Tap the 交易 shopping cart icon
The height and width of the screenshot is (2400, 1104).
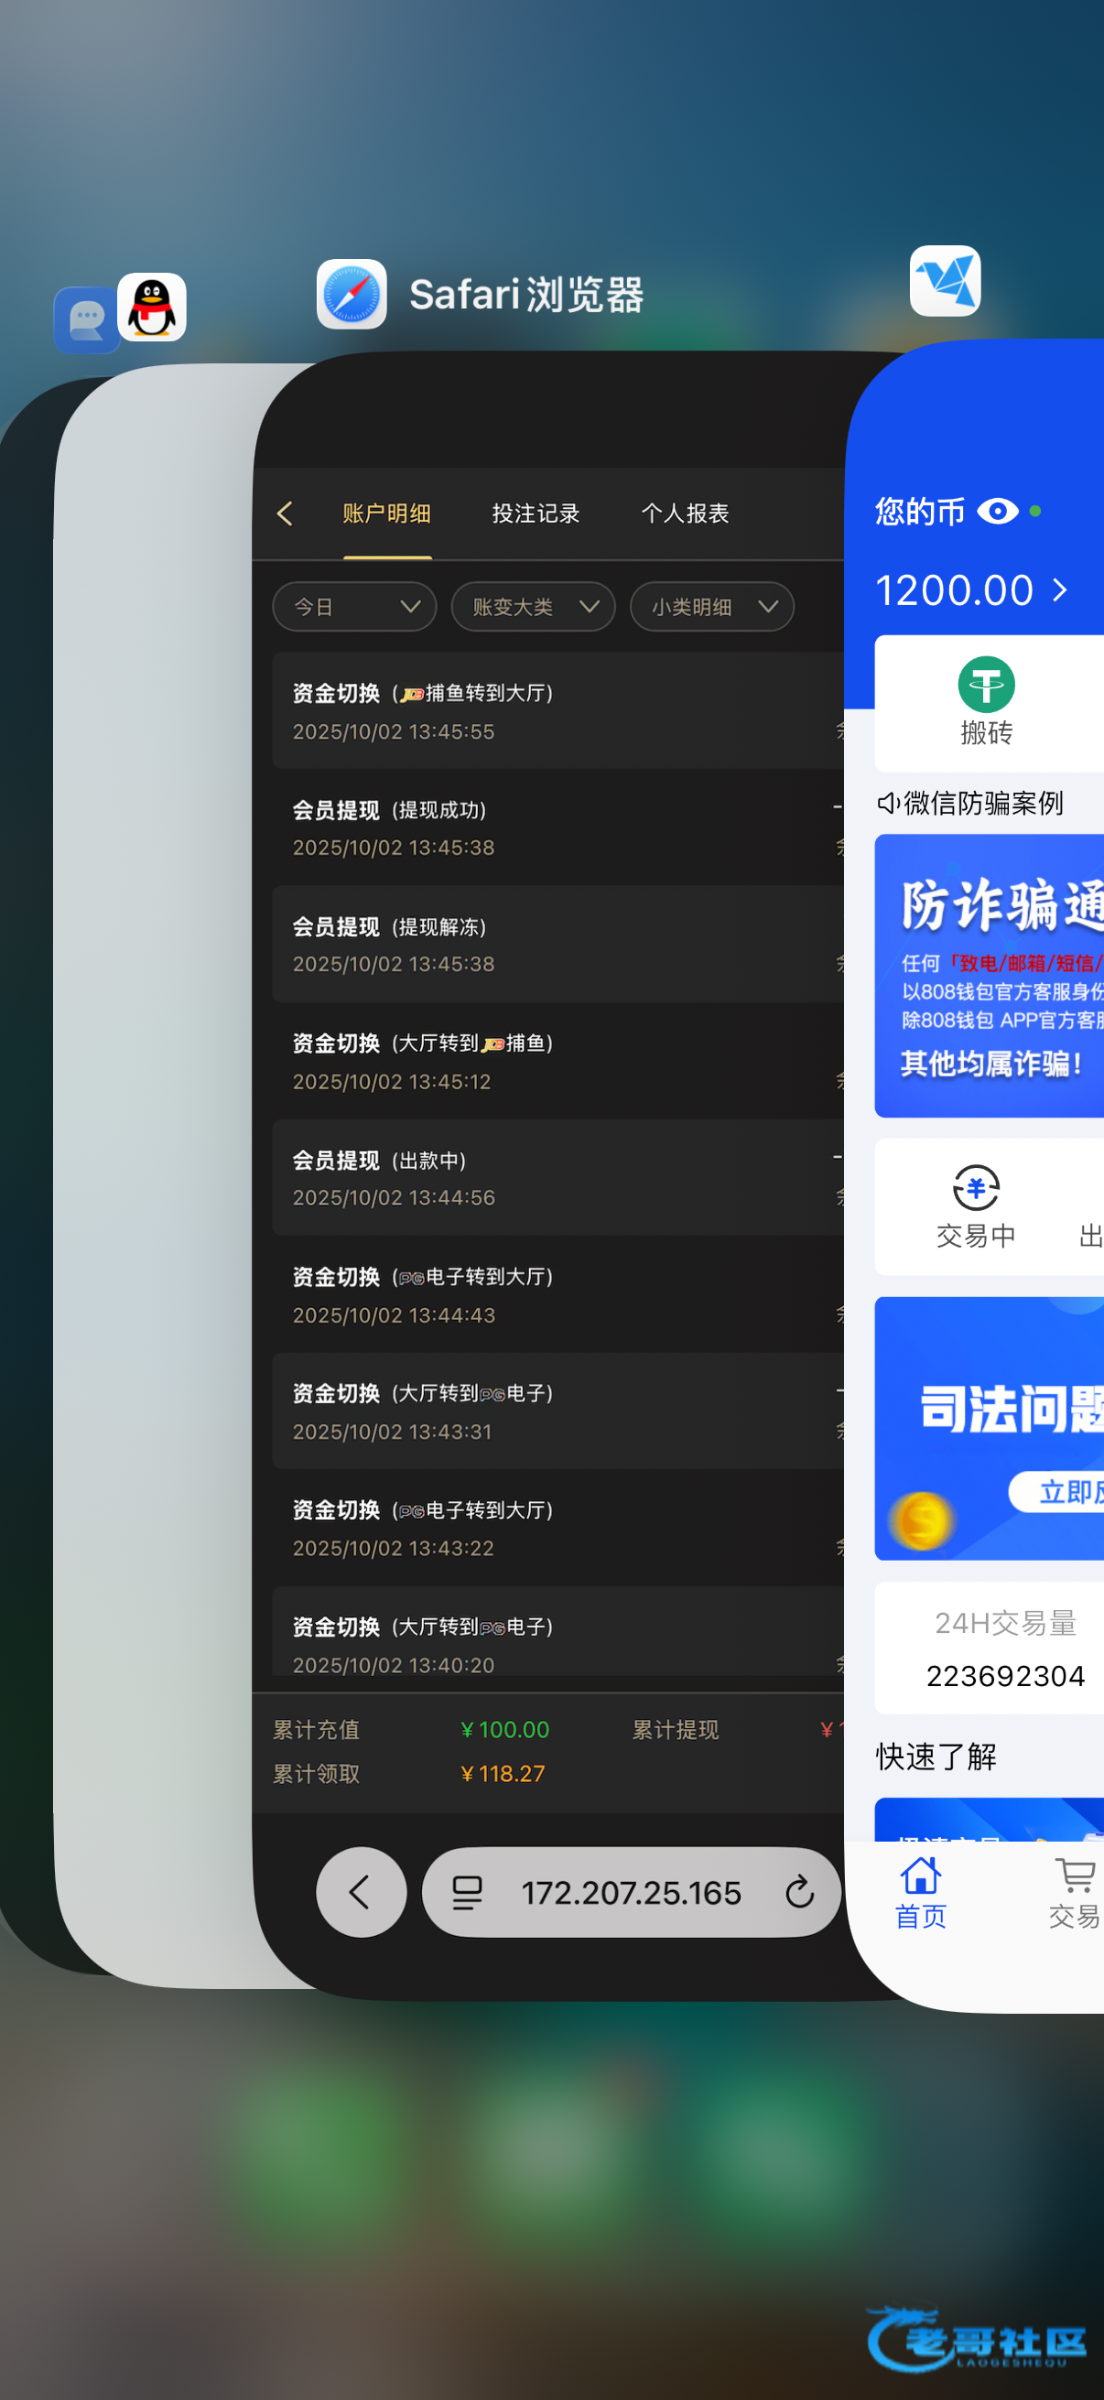(1075, 1875)
